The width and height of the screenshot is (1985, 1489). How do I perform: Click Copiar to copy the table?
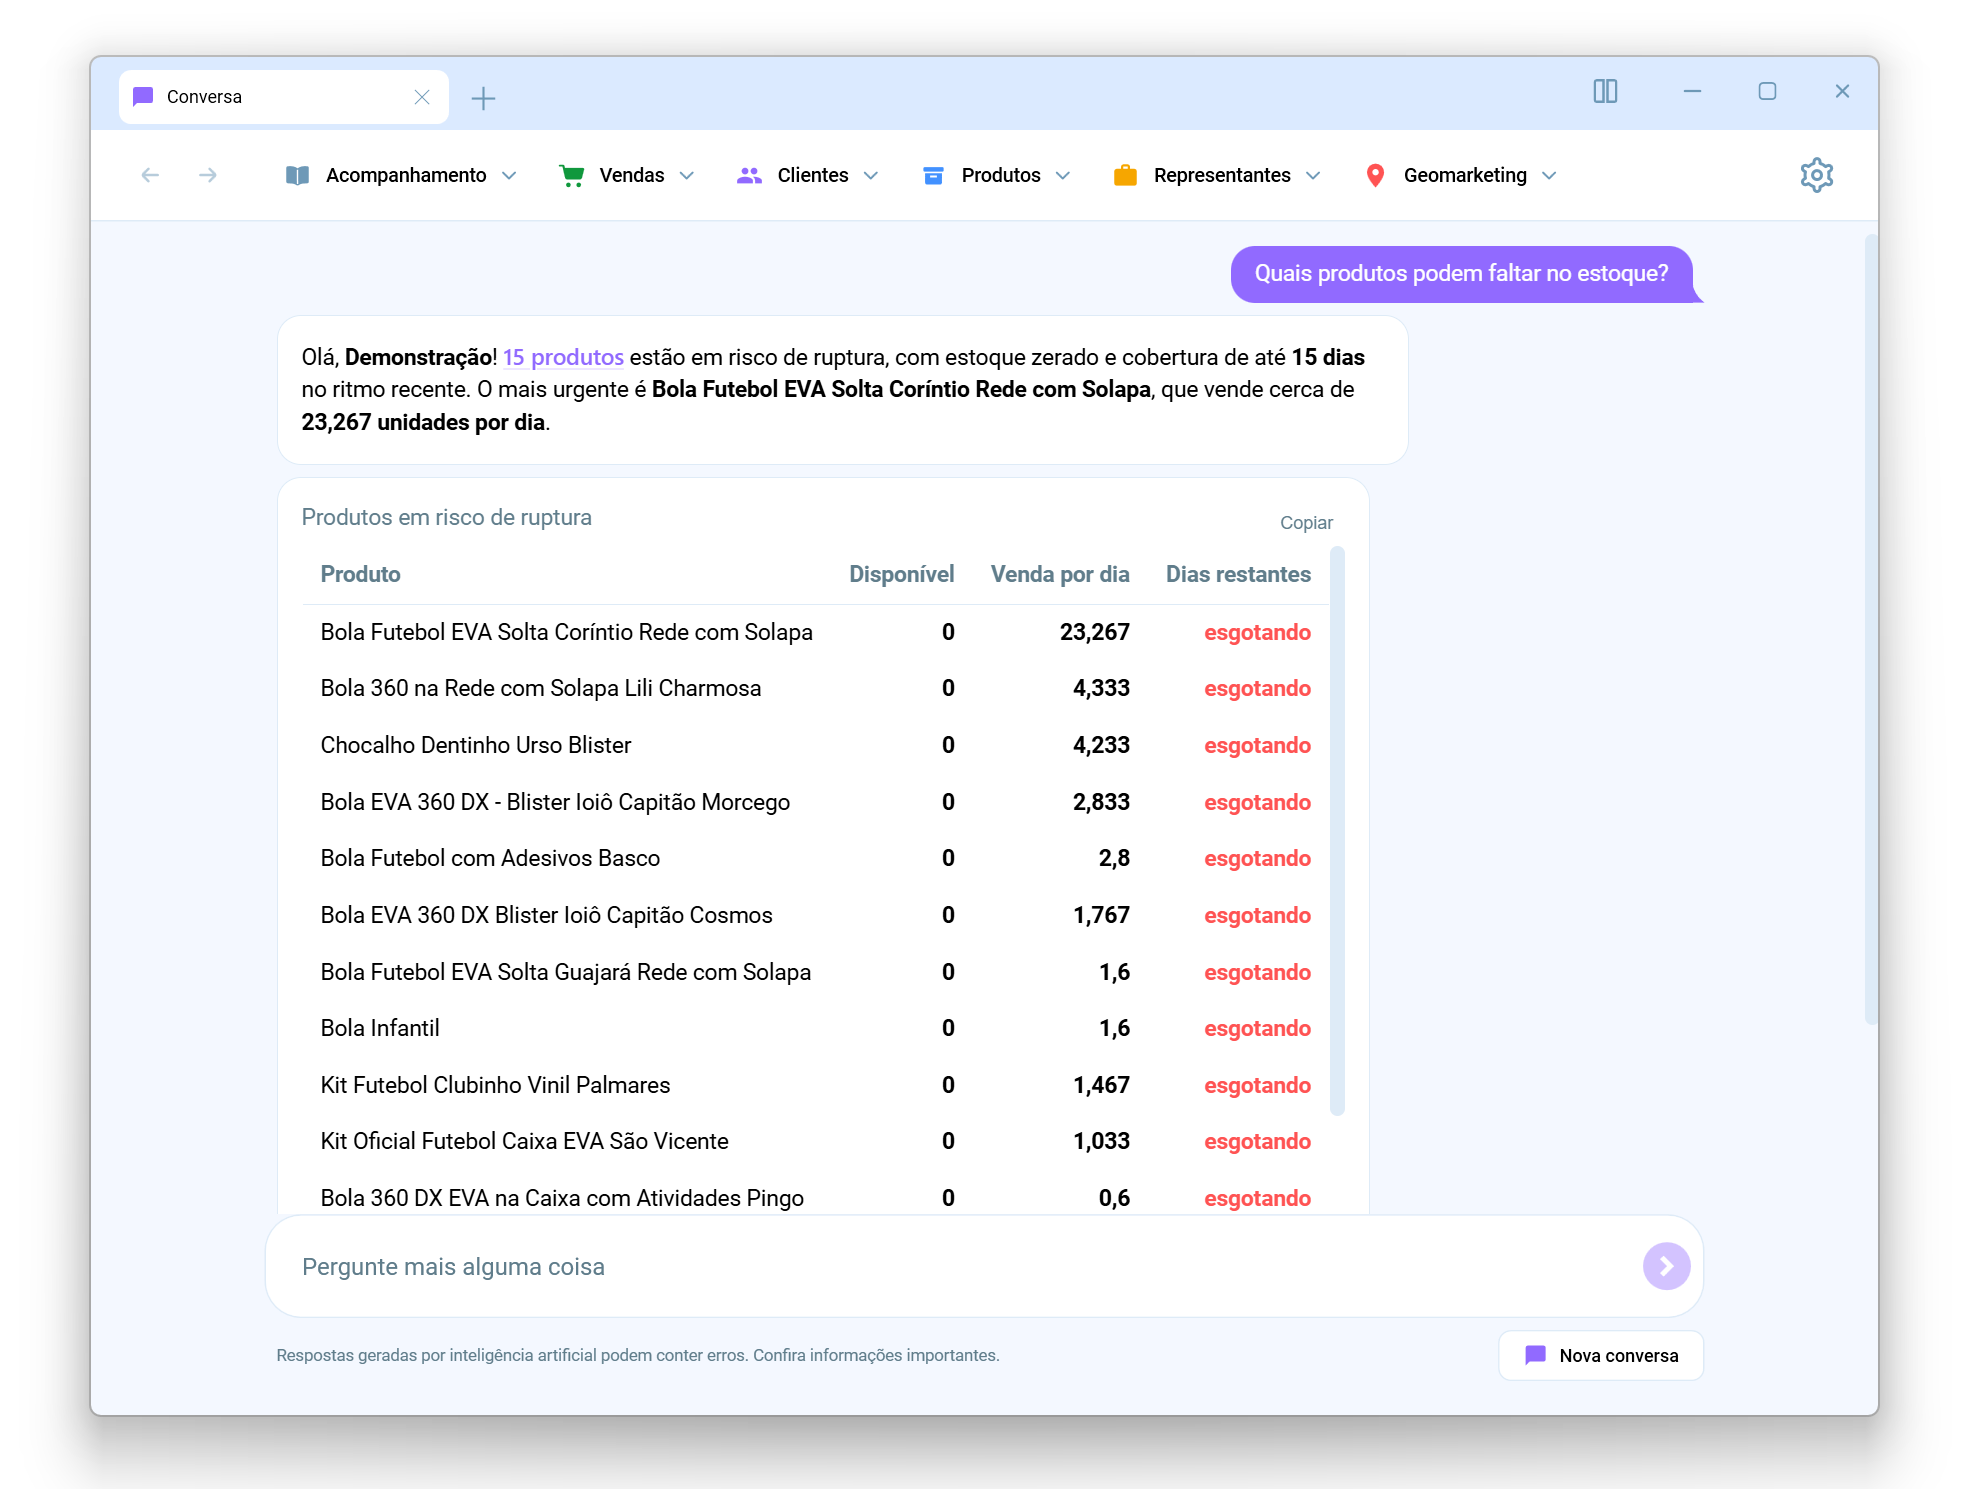tap(1306, 523)
